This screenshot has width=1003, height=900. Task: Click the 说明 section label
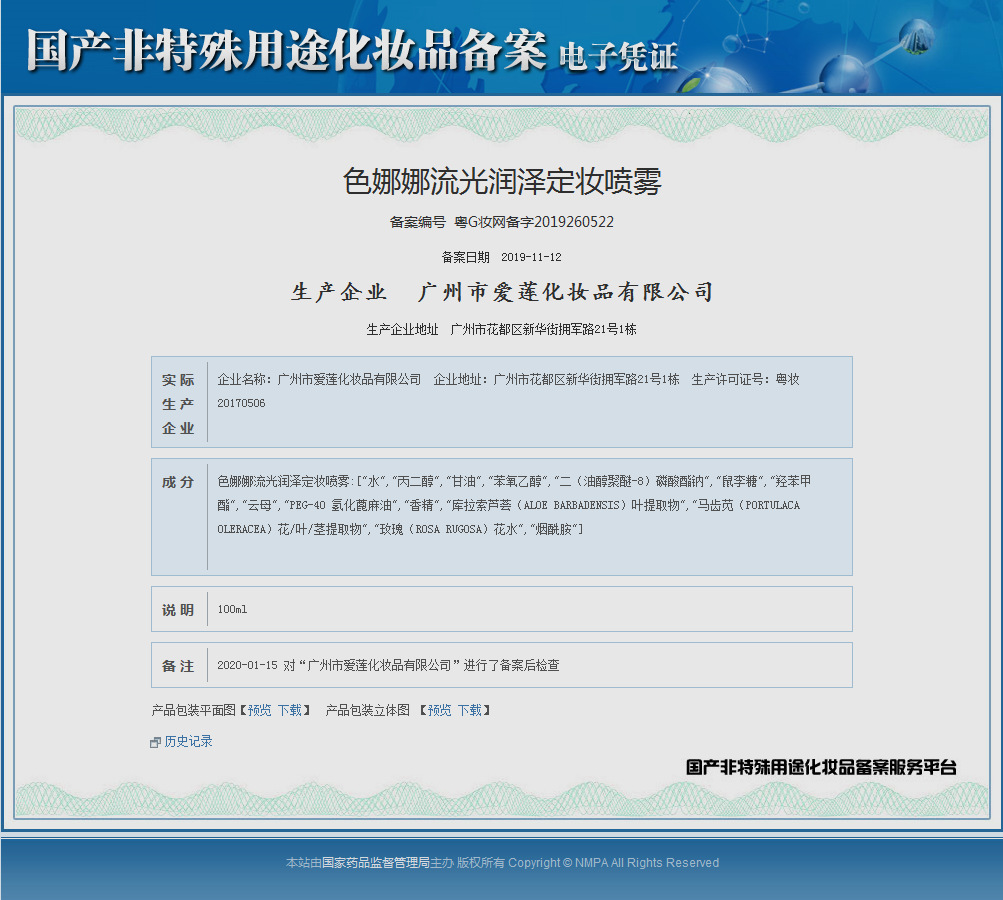click(x=178, y=610)
